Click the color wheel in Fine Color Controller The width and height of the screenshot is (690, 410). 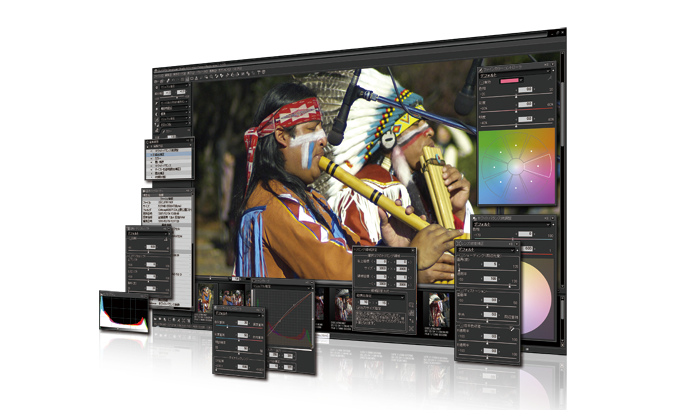[517, 166]
